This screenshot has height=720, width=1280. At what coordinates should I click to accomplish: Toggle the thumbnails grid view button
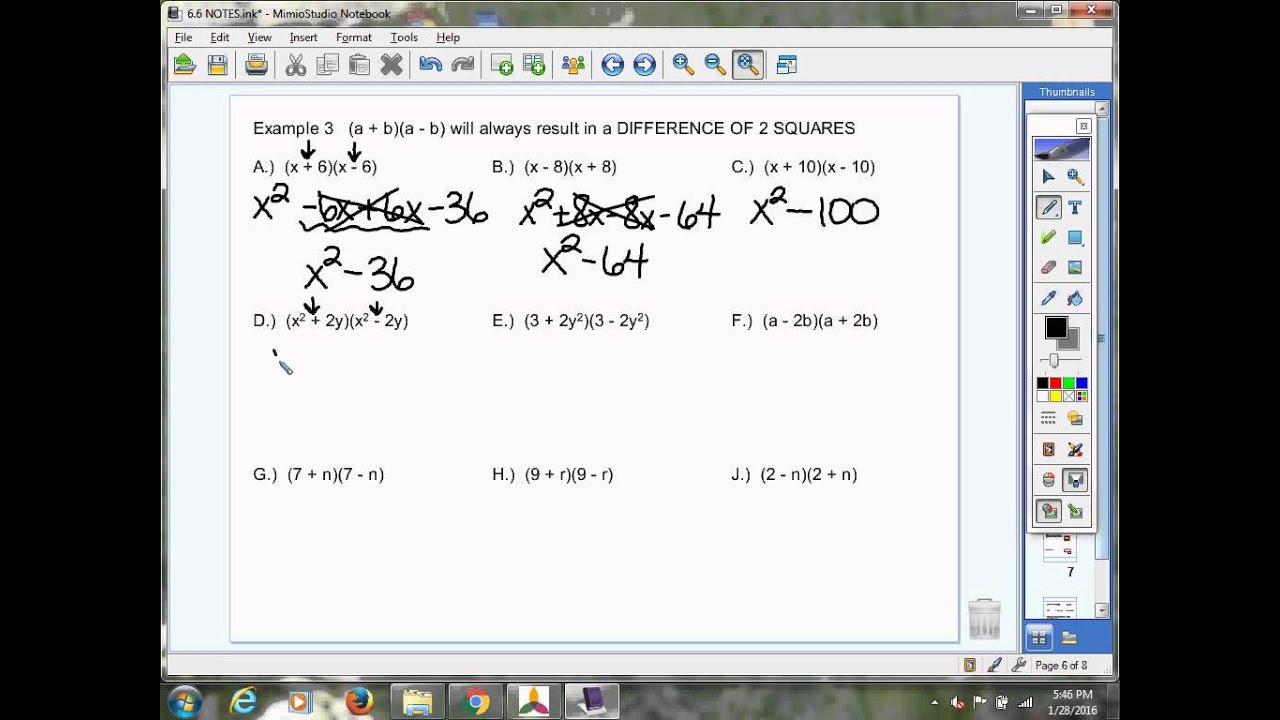[1038, 637]
